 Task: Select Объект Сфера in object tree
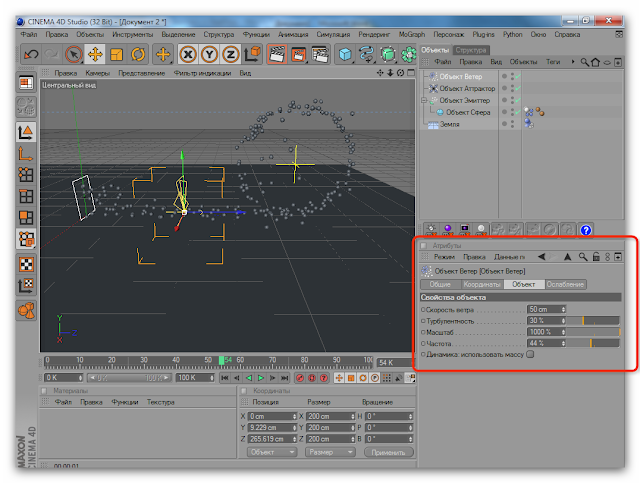pyautogui.click(x=468, y=112)
